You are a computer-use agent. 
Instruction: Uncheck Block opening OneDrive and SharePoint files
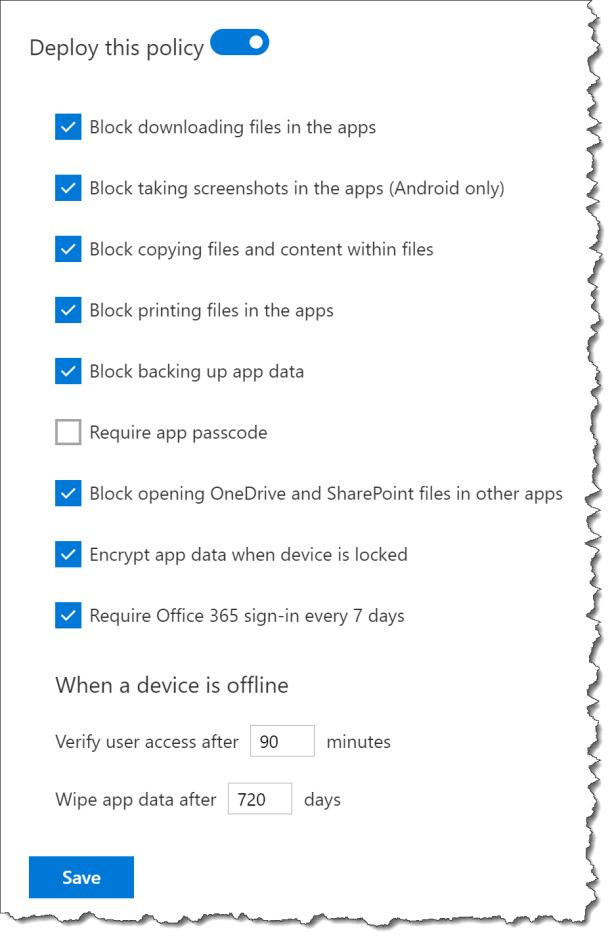(67, 493)
